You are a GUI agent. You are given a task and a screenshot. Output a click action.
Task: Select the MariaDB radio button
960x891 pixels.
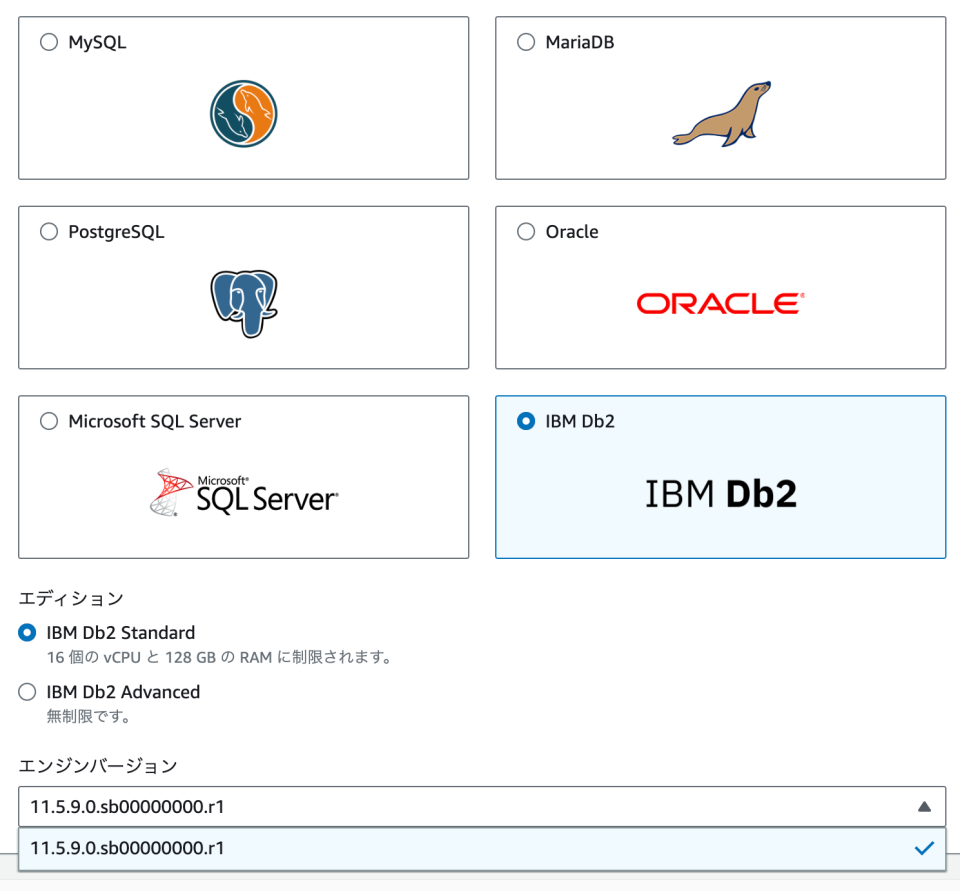point(525,42)
